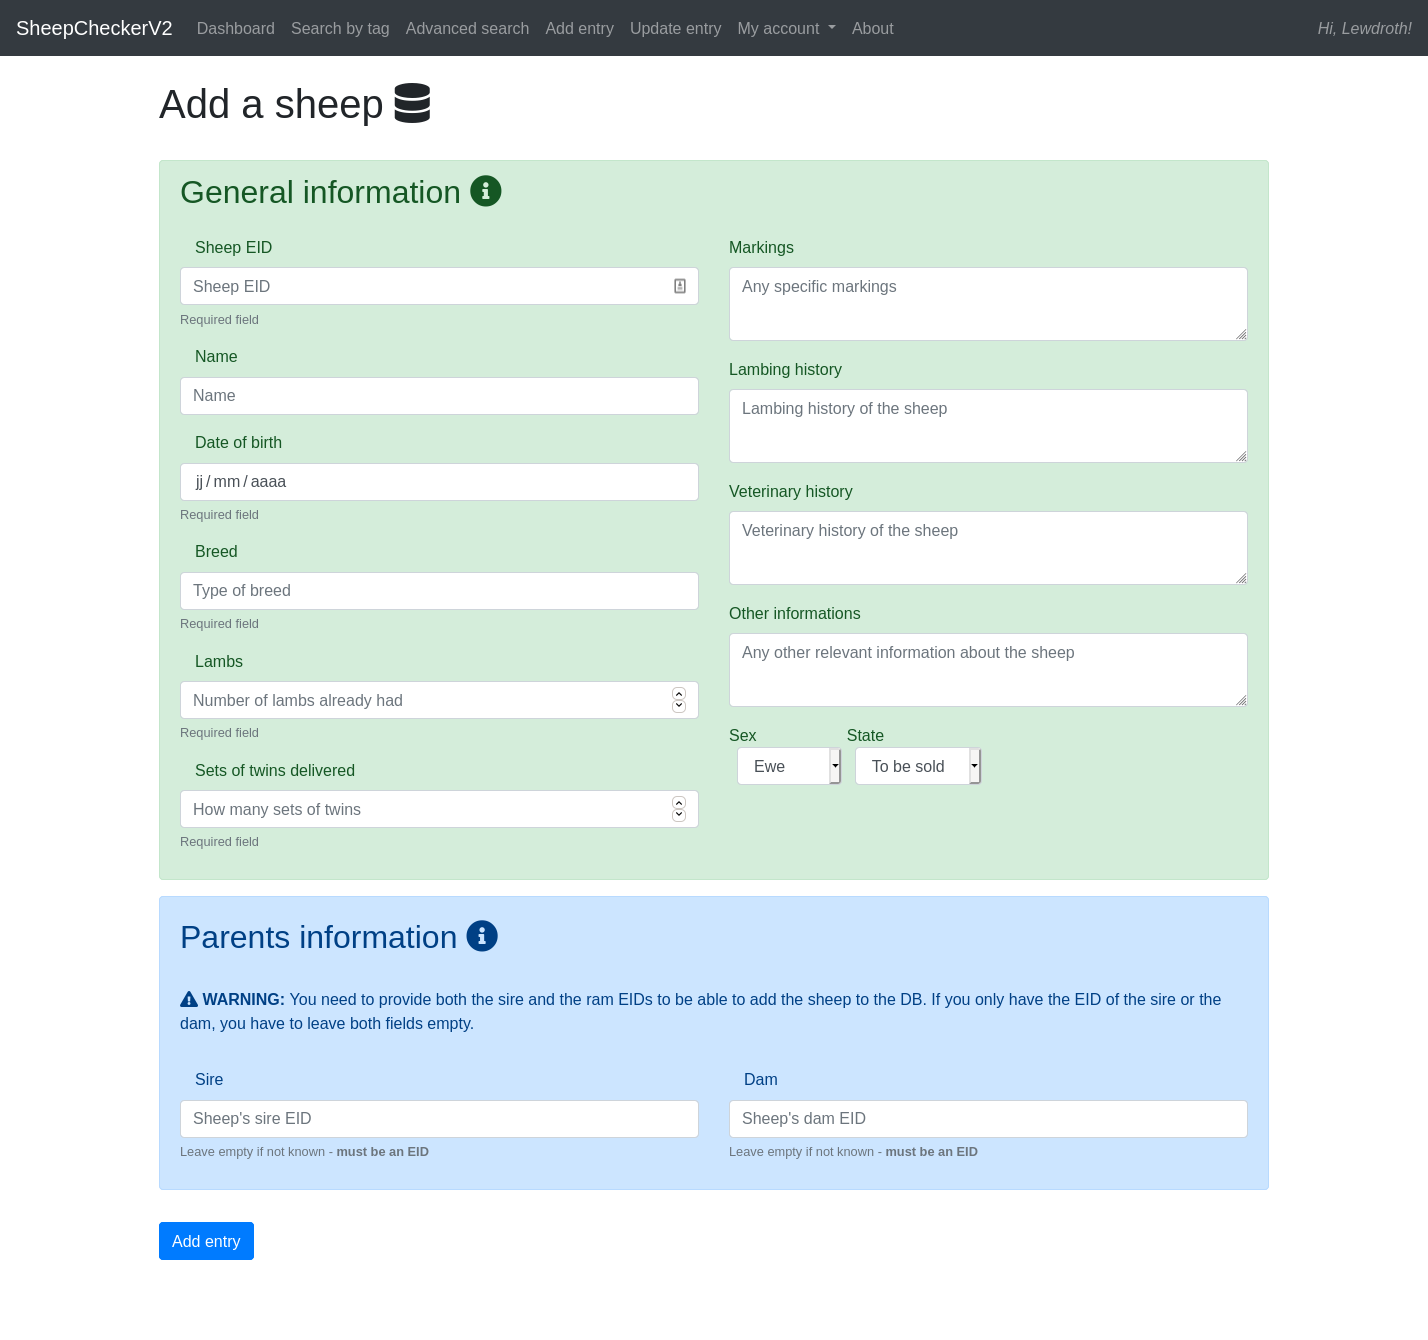Open the Sex dropdown showing Ewe
The image size is (1428, 1340).
[788, 766]
